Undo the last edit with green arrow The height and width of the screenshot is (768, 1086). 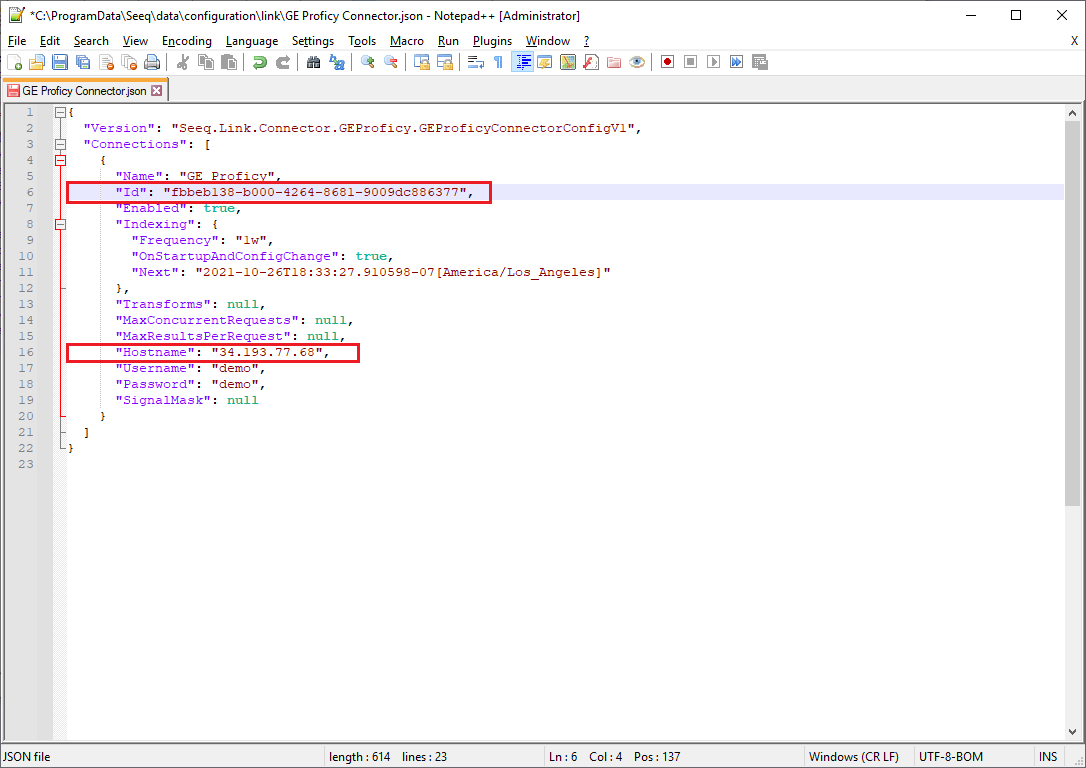click(260, 62)
